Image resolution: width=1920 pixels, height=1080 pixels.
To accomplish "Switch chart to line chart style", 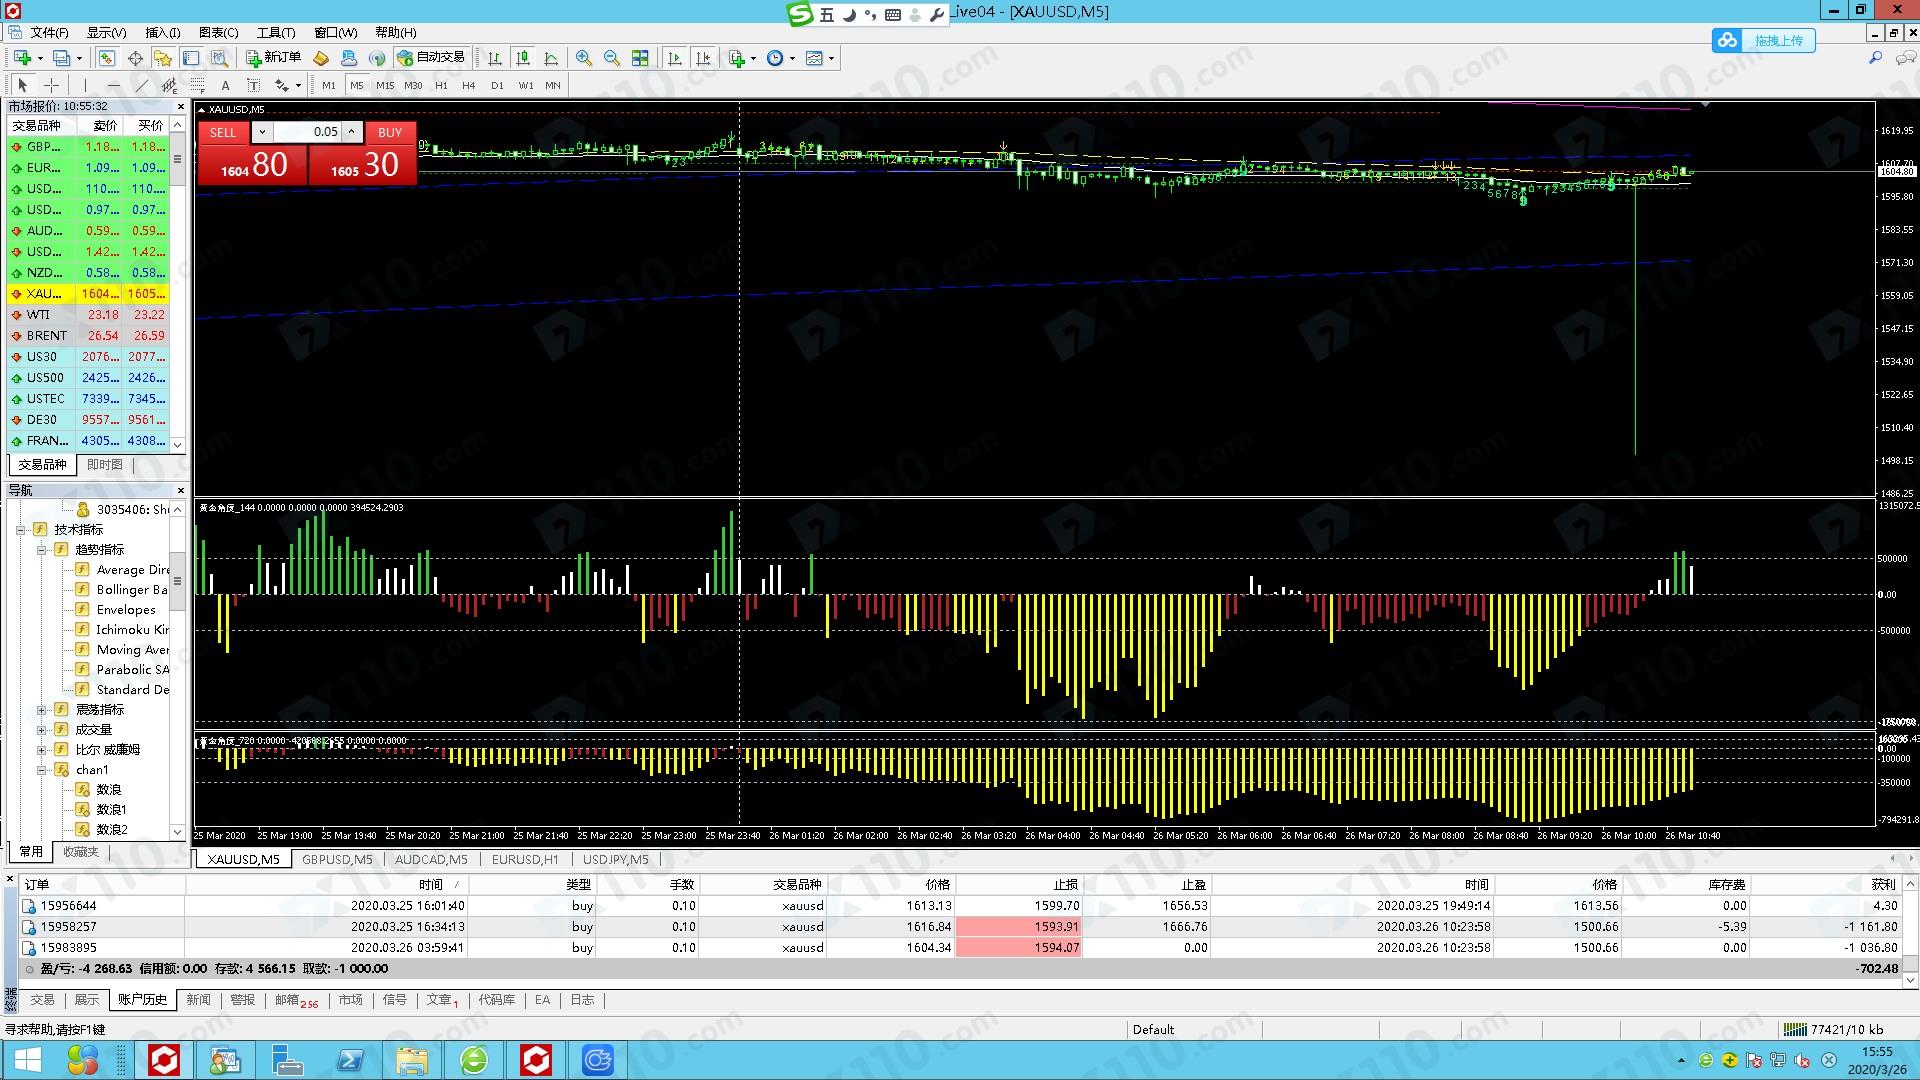I will coord(551,58).
